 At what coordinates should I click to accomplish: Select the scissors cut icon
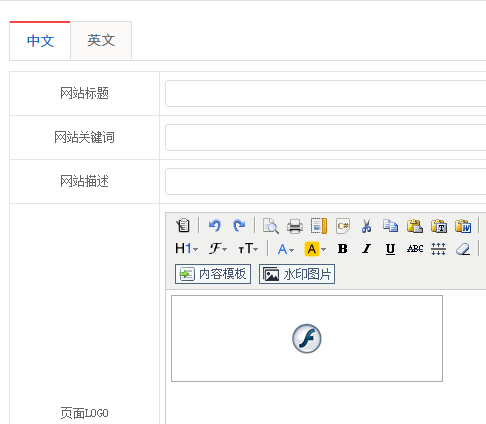click(366, 226)
